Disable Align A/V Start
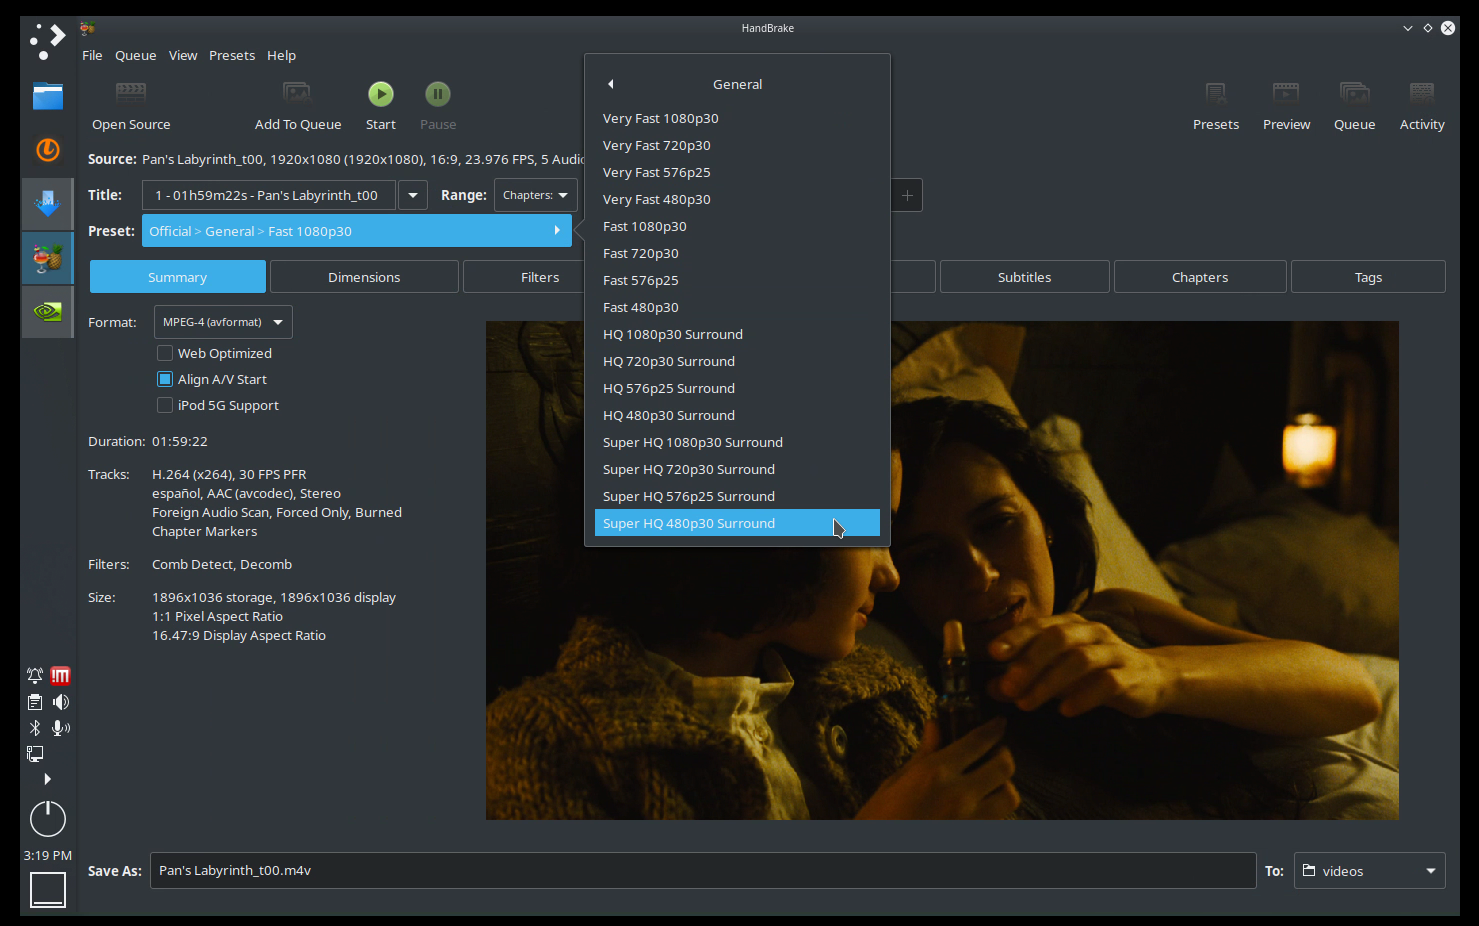 pos(165,379)
